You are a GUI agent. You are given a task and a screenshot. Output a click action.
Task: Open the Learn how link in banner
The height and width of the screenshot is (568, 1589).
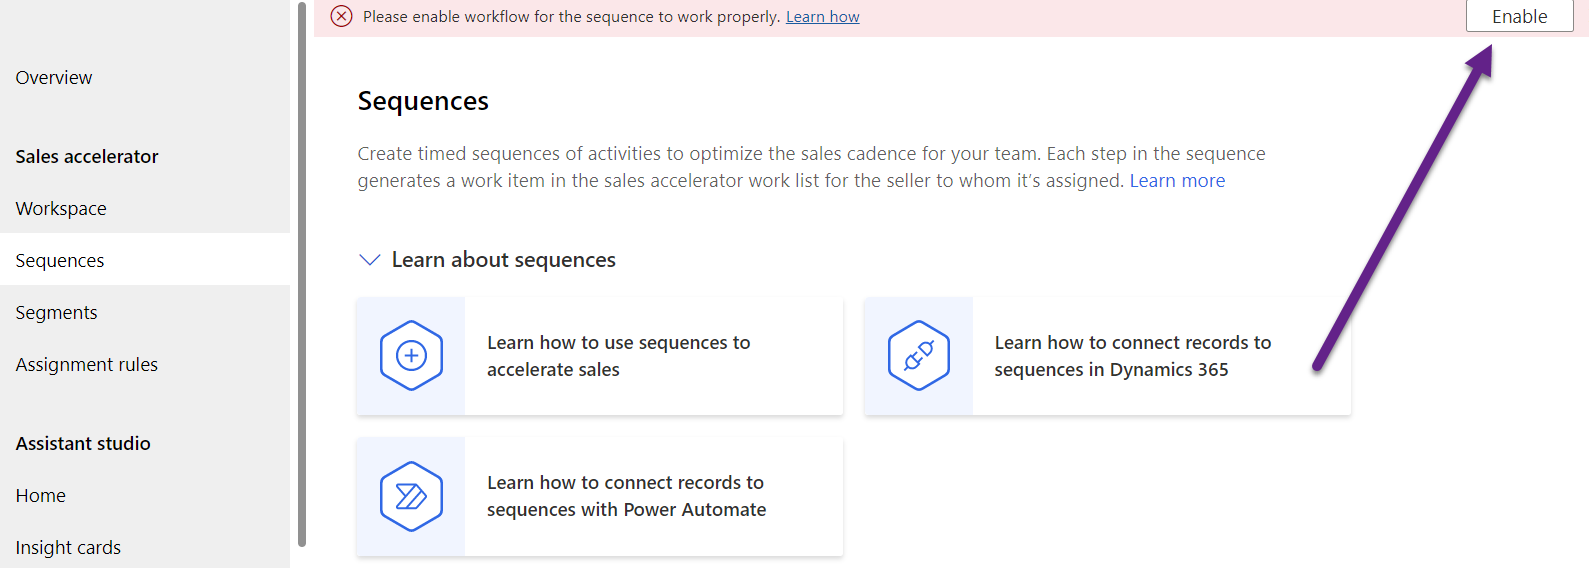pos(822,17)
